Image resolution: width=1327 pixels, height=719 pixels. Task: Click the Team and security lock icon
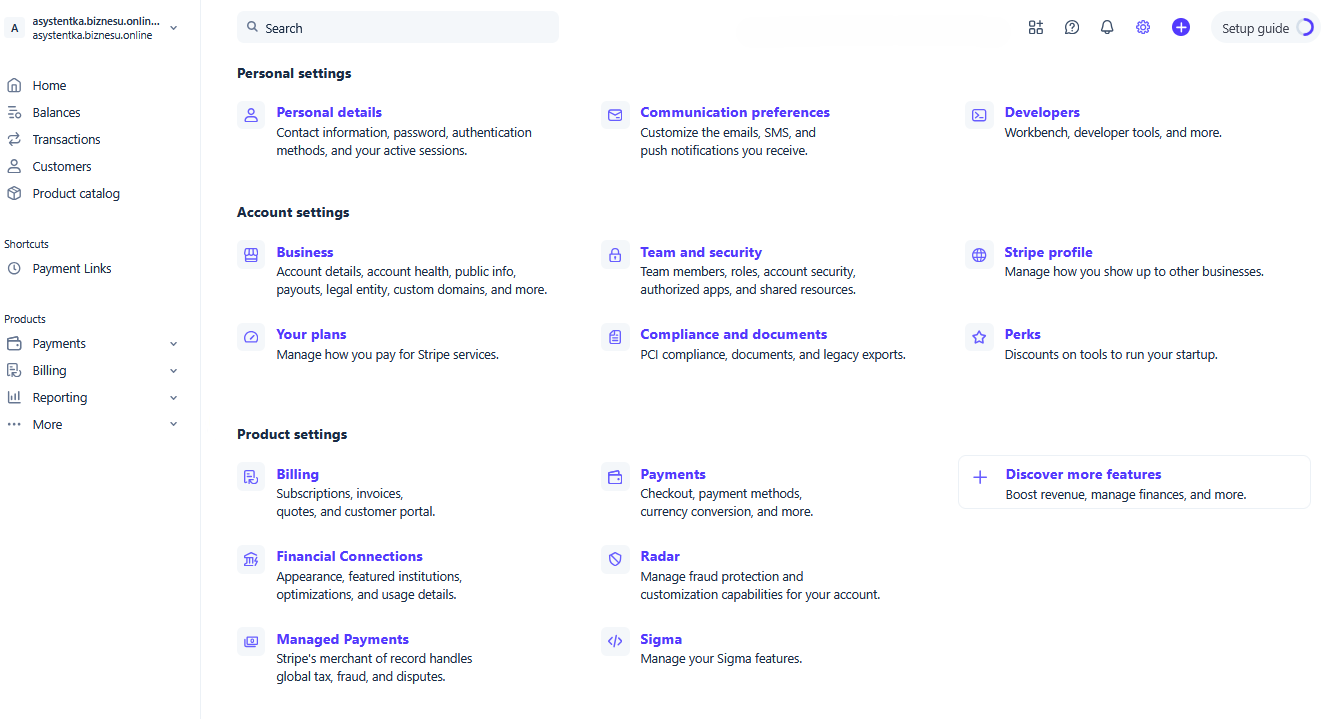[x=615, y=254]
